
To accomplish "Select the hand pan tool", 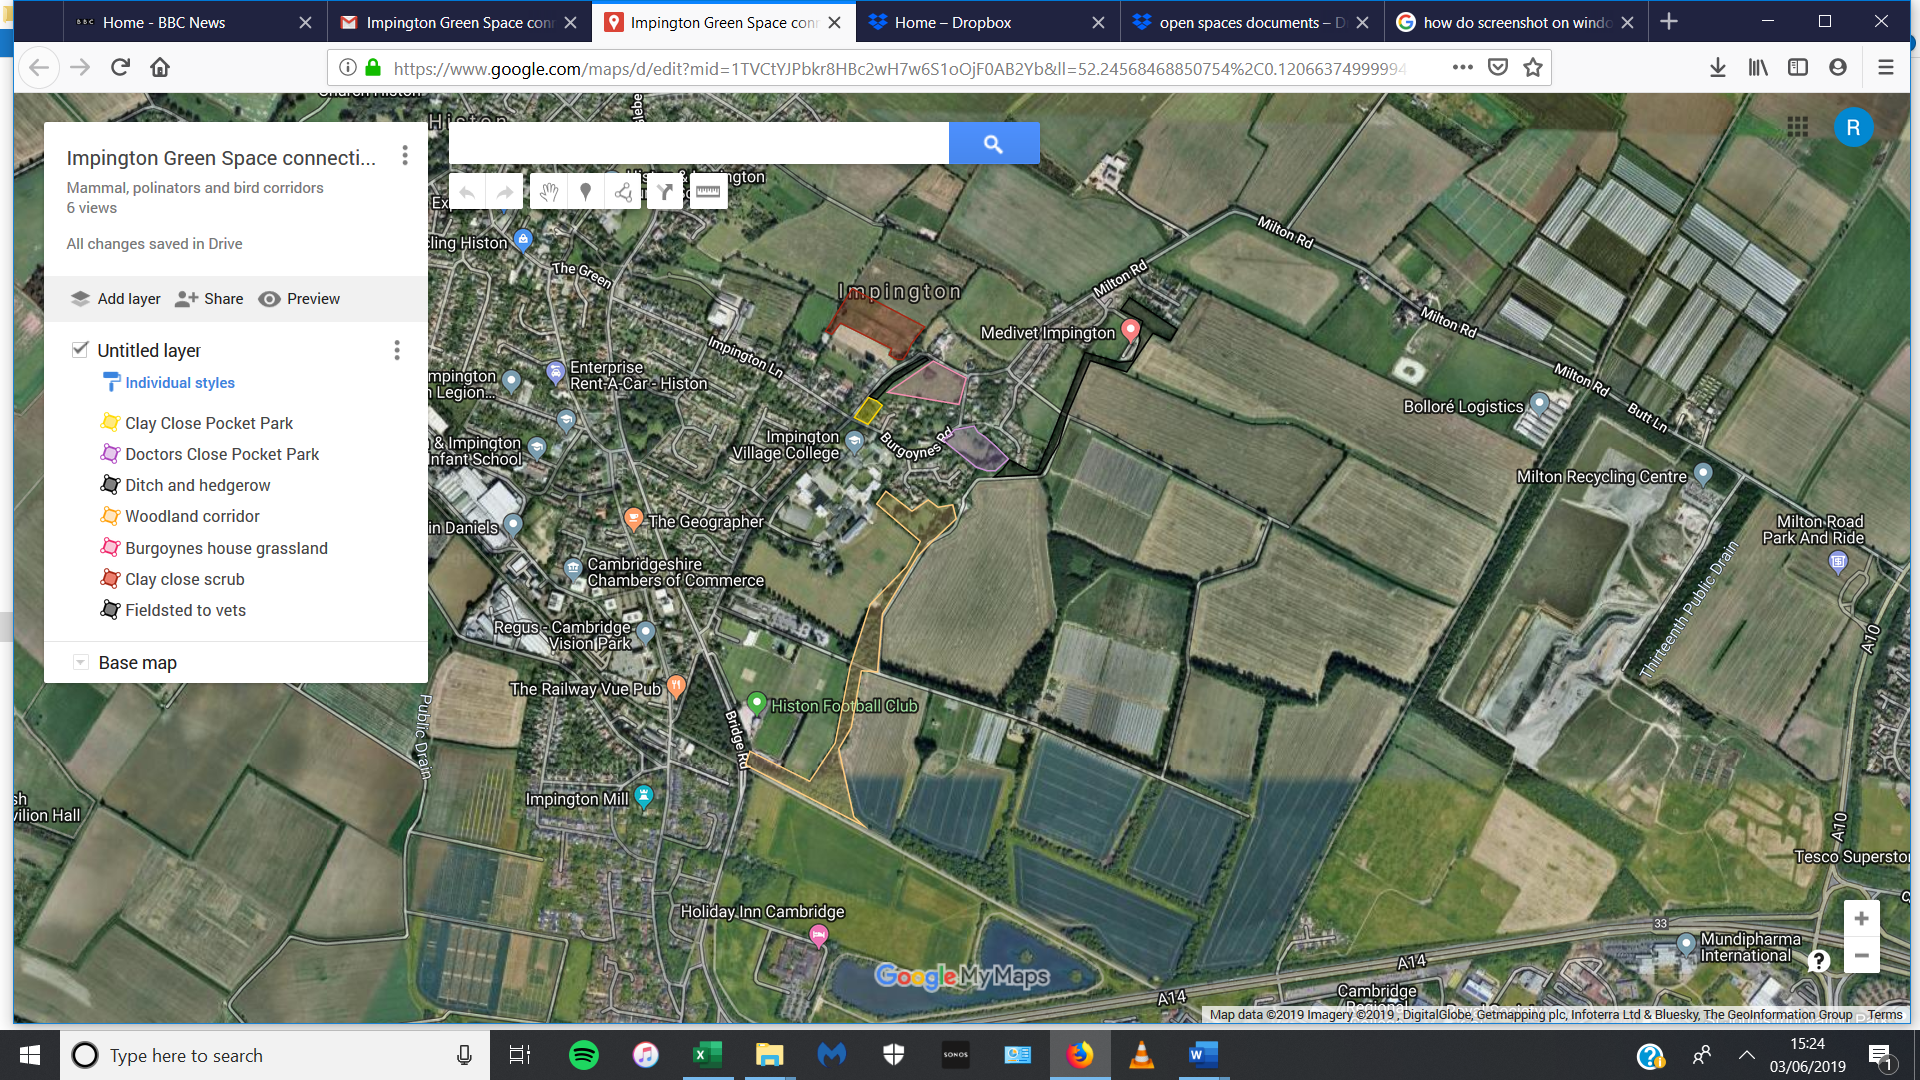I will tap(548, 192).
